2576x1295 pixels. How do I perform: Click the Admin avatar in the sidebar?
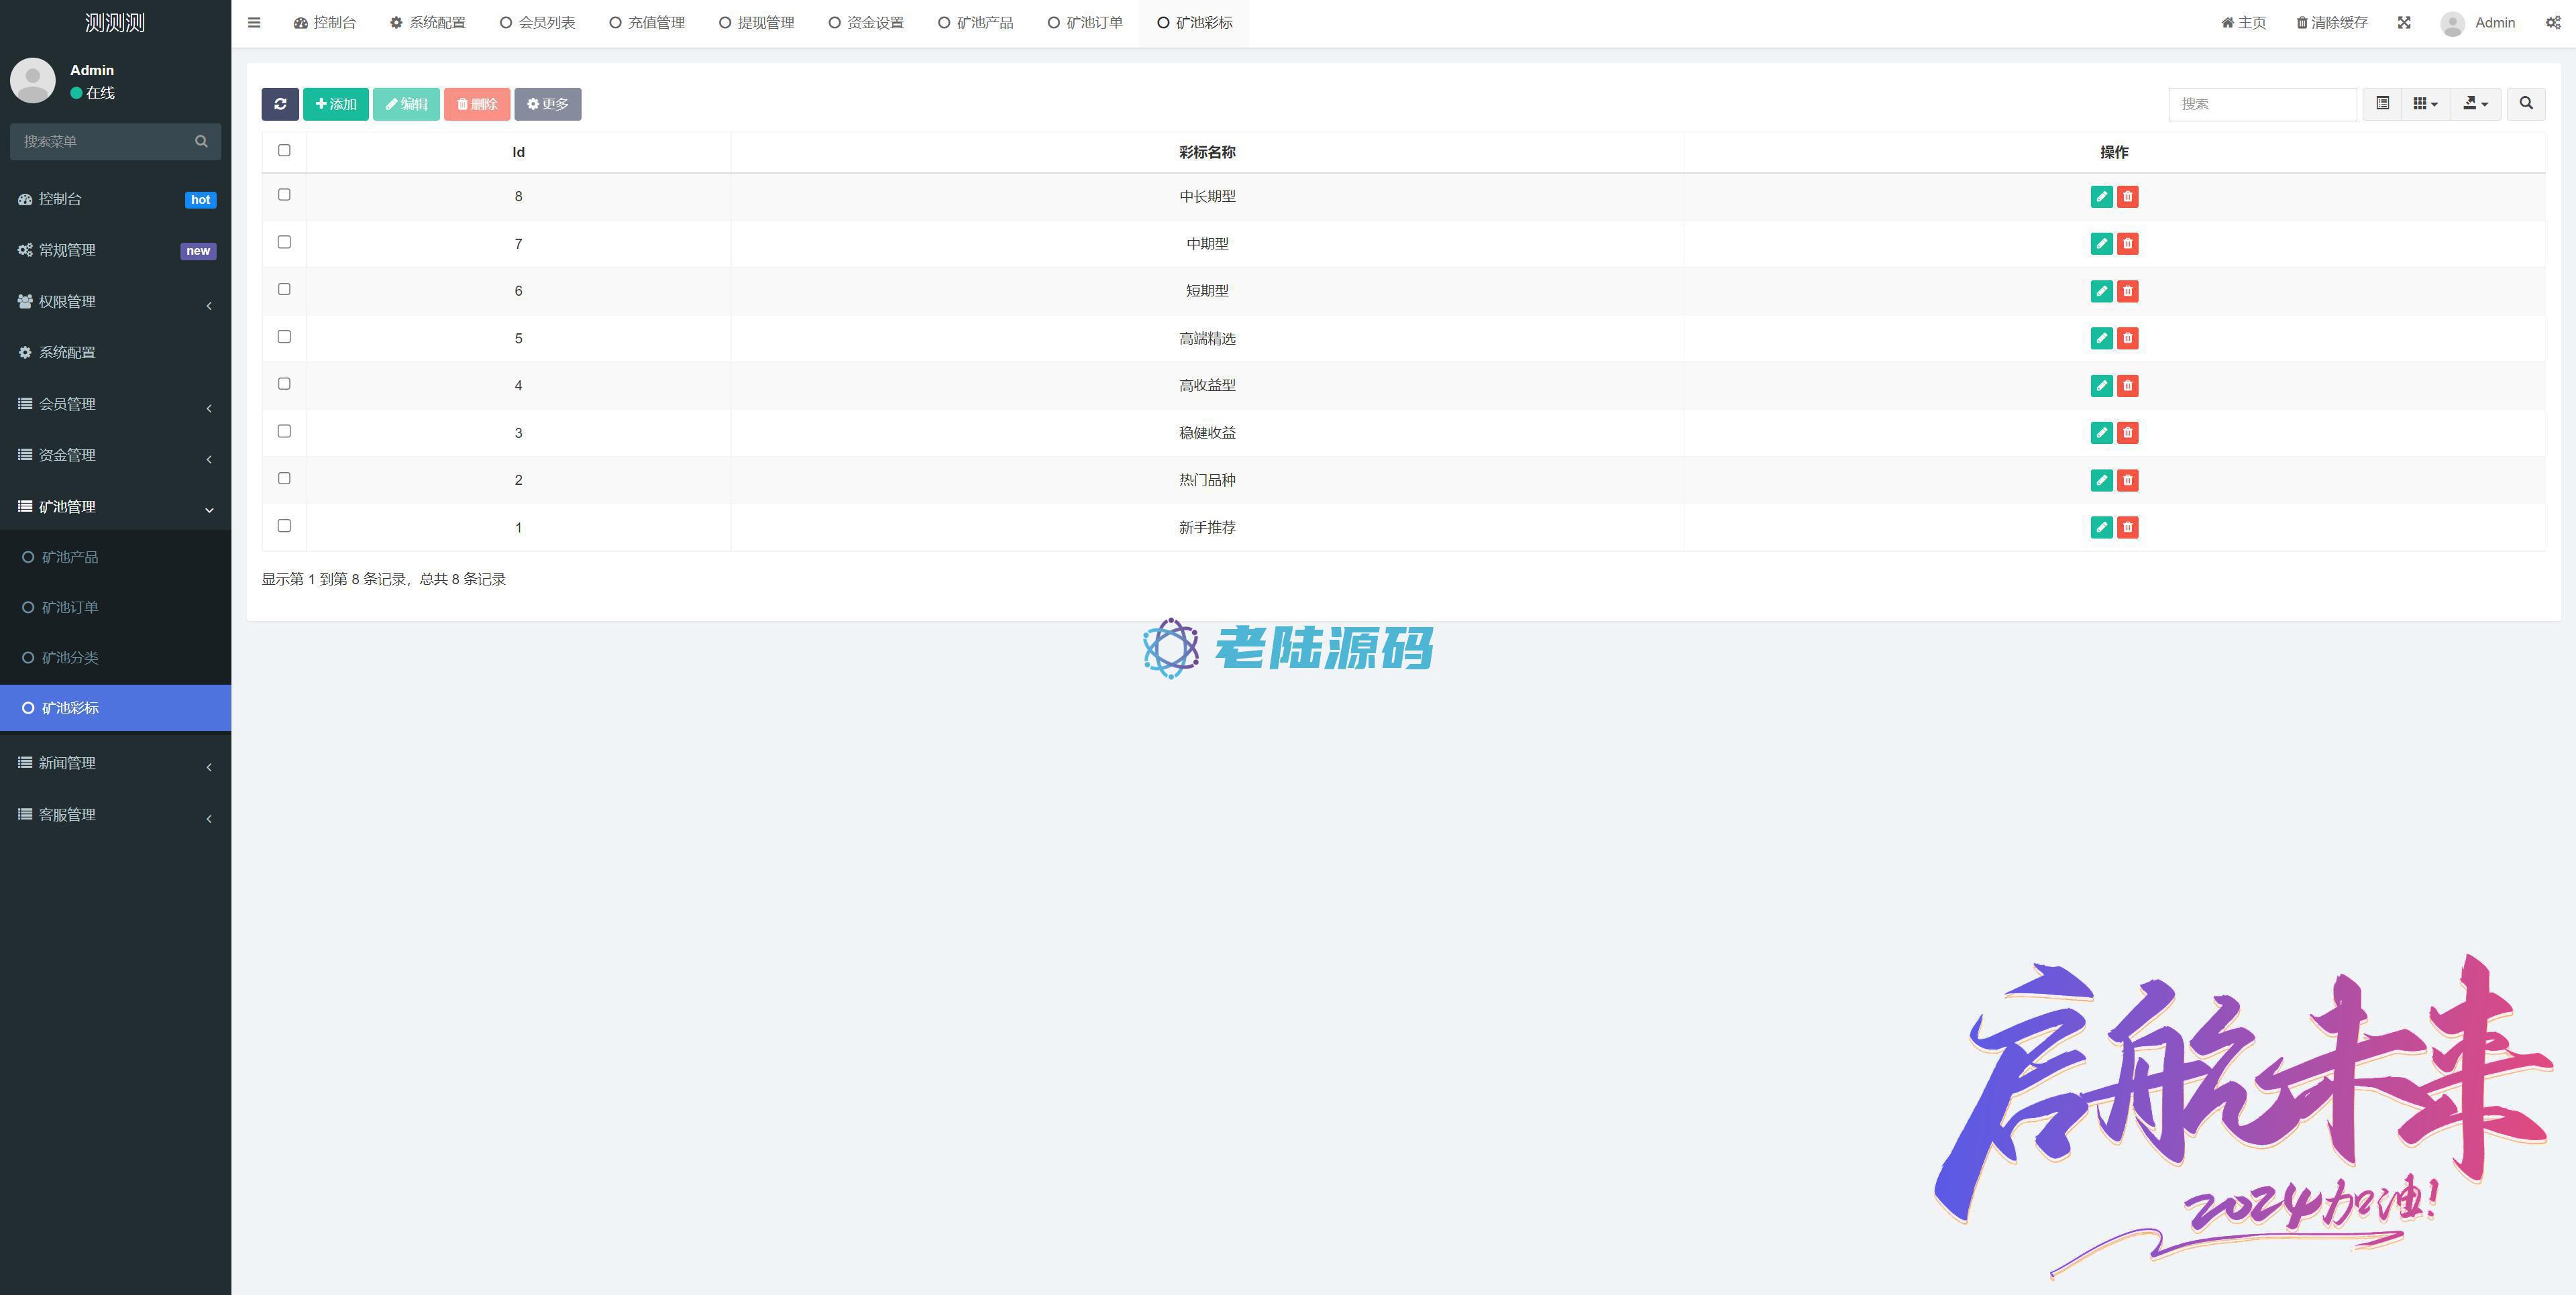(x=33, y=80)
